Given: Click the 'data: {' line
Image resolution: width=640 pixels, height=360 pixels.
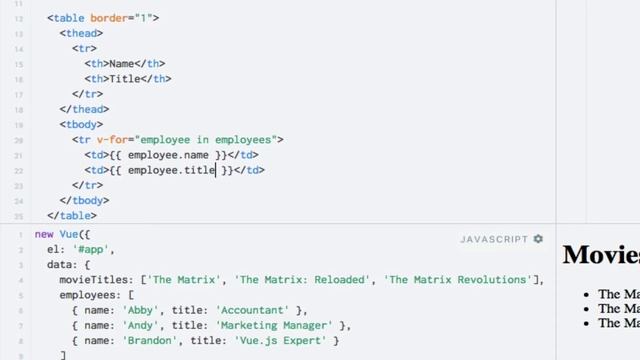Looking at the screenshot, I should [69, 264].
